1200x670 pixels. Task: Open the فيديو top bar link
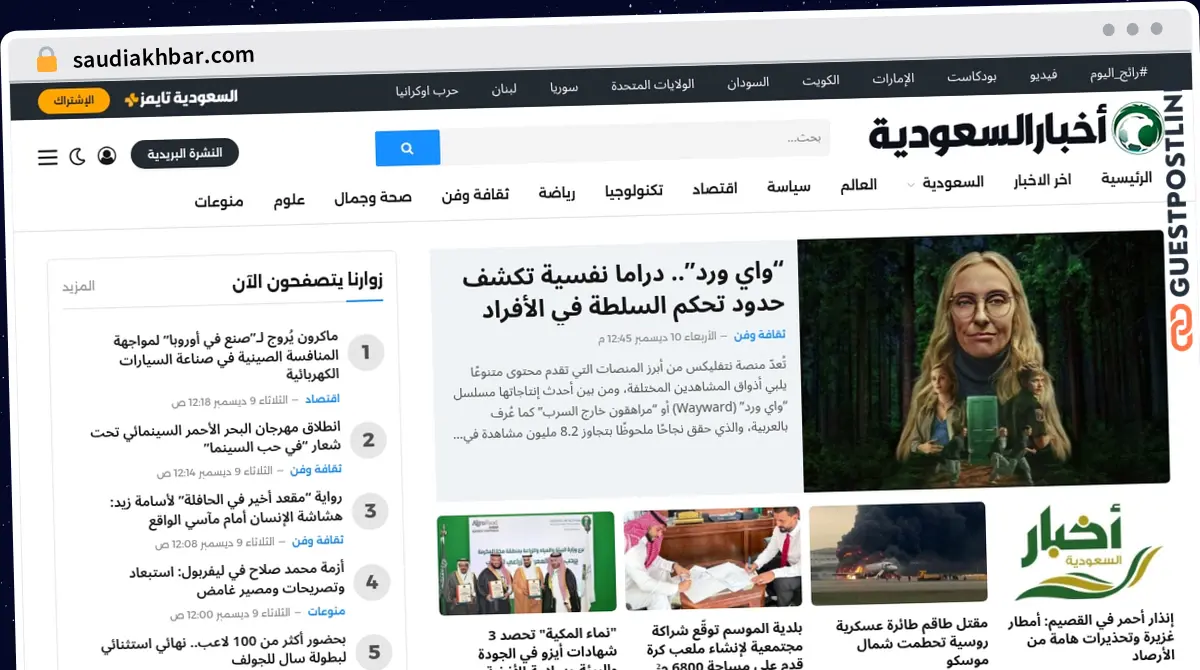(1043, 75)
